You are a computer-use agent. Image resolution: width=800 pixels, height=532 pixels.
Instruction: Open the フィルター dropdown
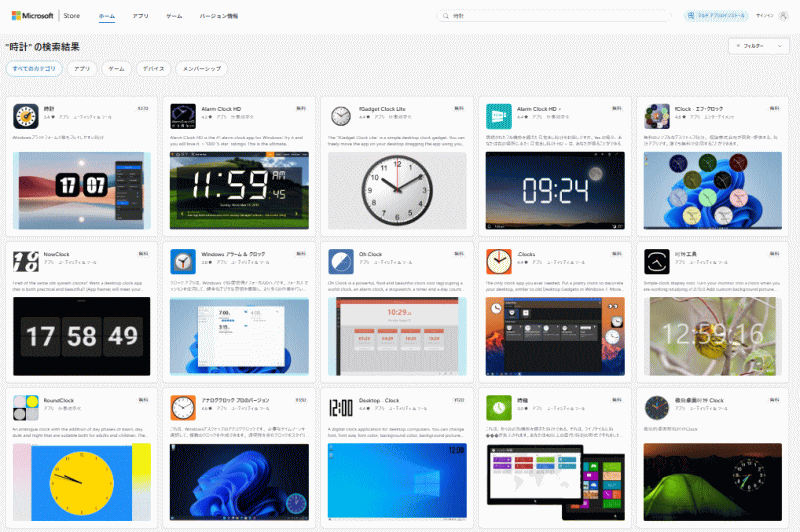759,46
